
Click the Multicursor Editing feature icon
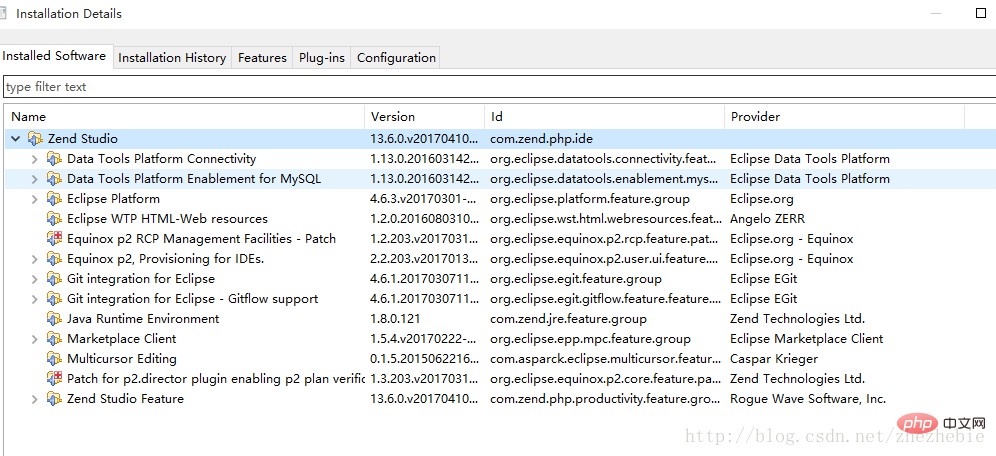click(x=54, y=359)
